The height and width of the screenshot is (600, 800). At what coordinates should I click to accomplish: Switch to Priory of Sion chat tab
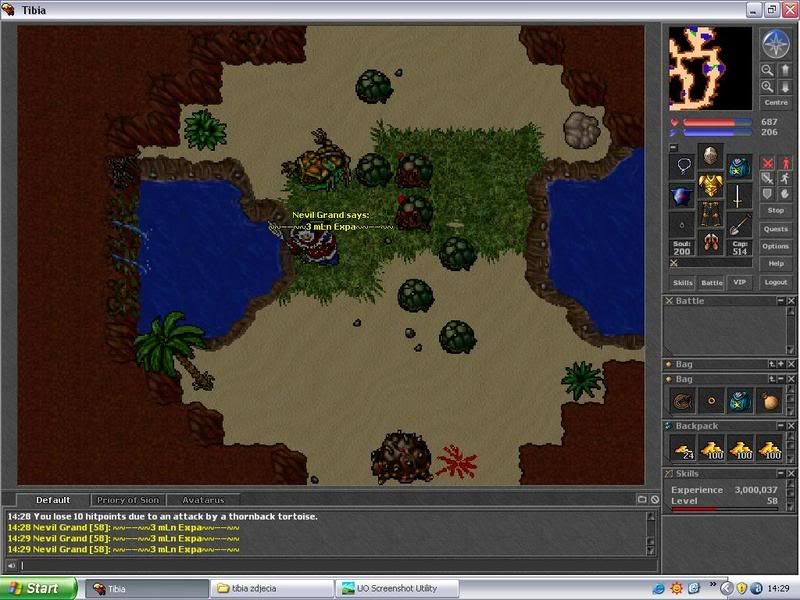tap(128, 500)
